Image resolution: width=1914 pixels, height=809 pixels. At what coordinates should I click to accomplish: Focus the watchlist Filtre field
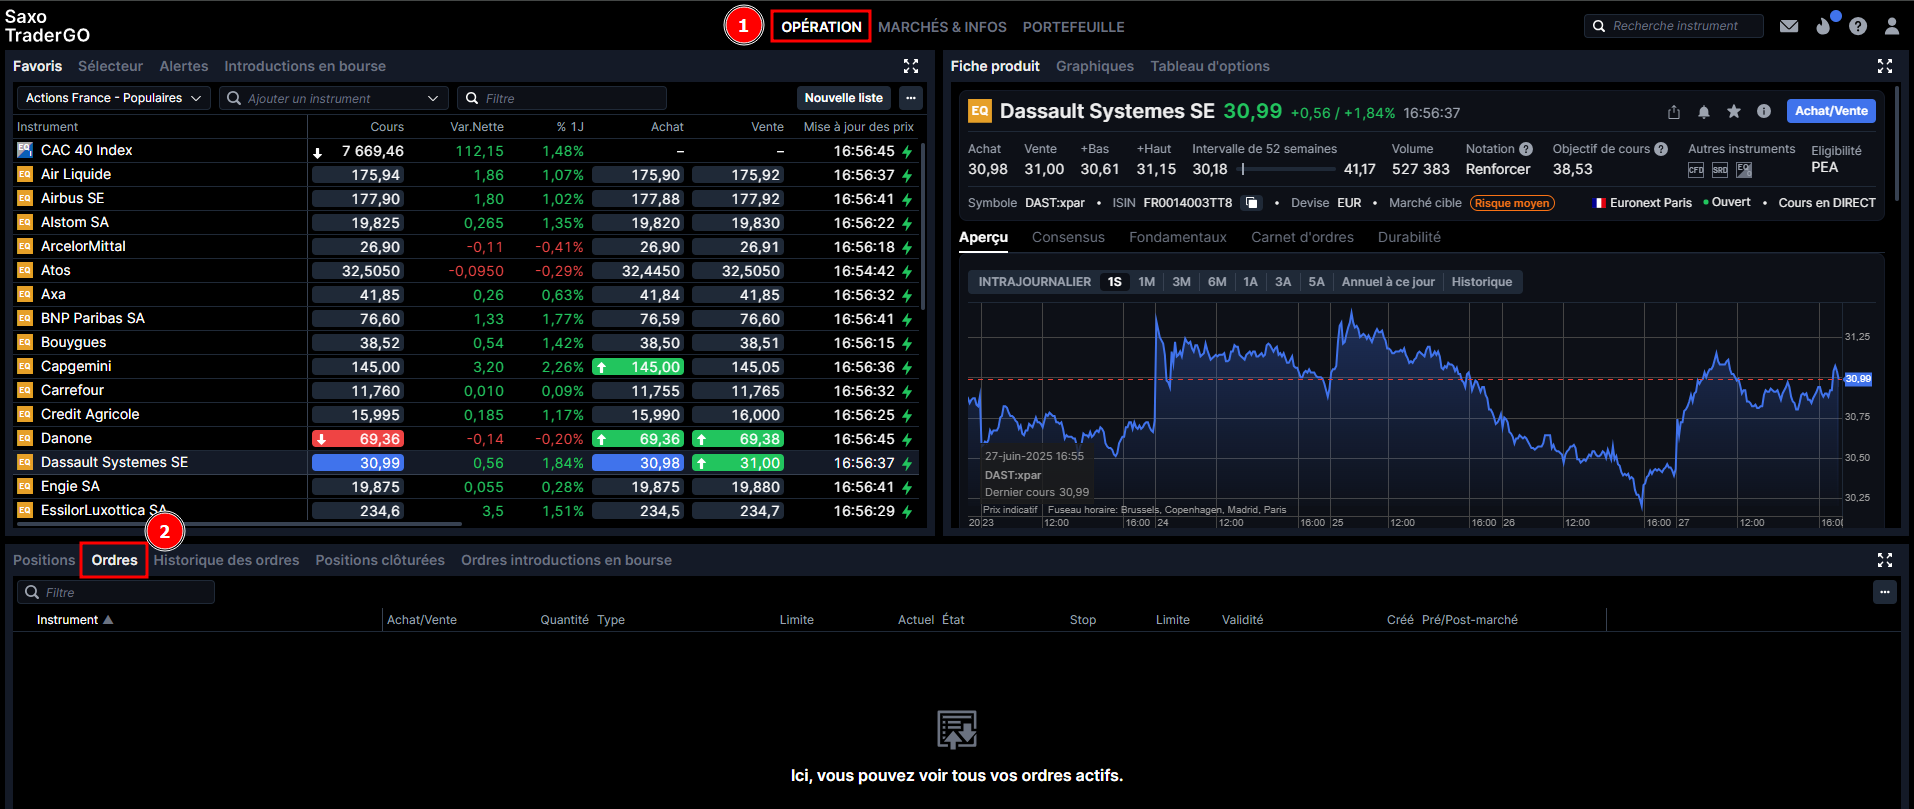point(562,98)
